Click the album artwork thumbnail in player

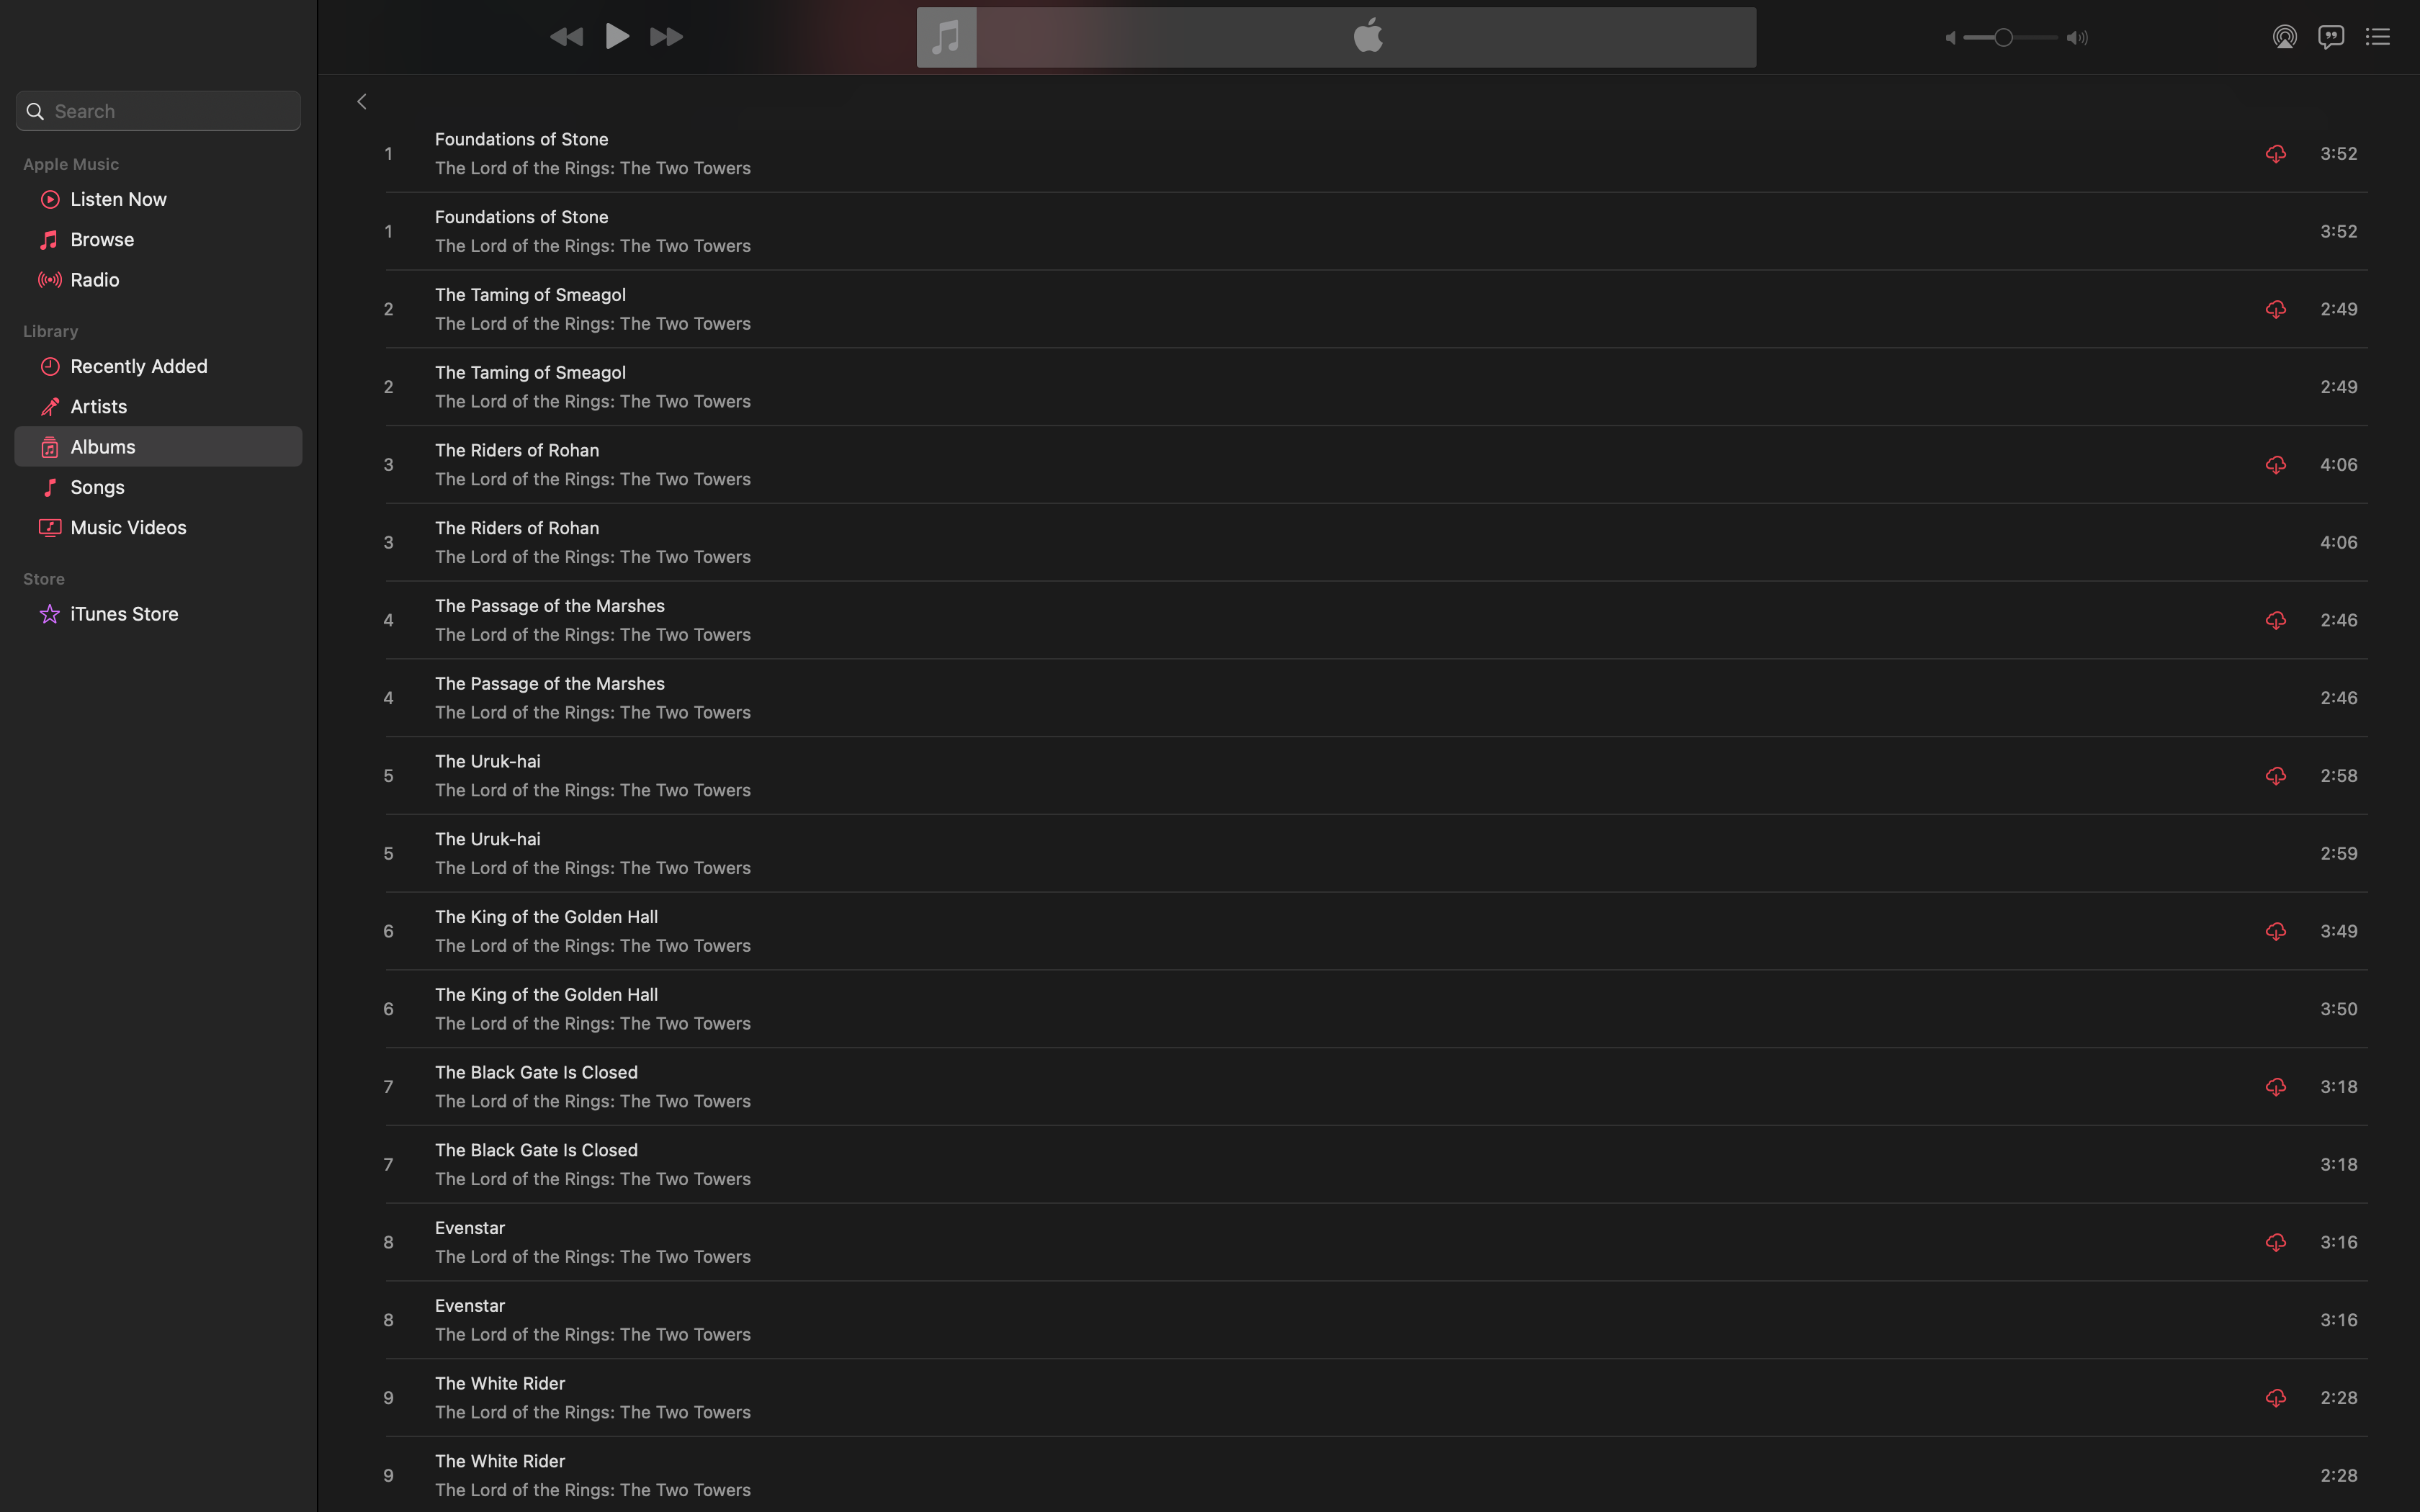pyautogui.click(x=946, y=38)
